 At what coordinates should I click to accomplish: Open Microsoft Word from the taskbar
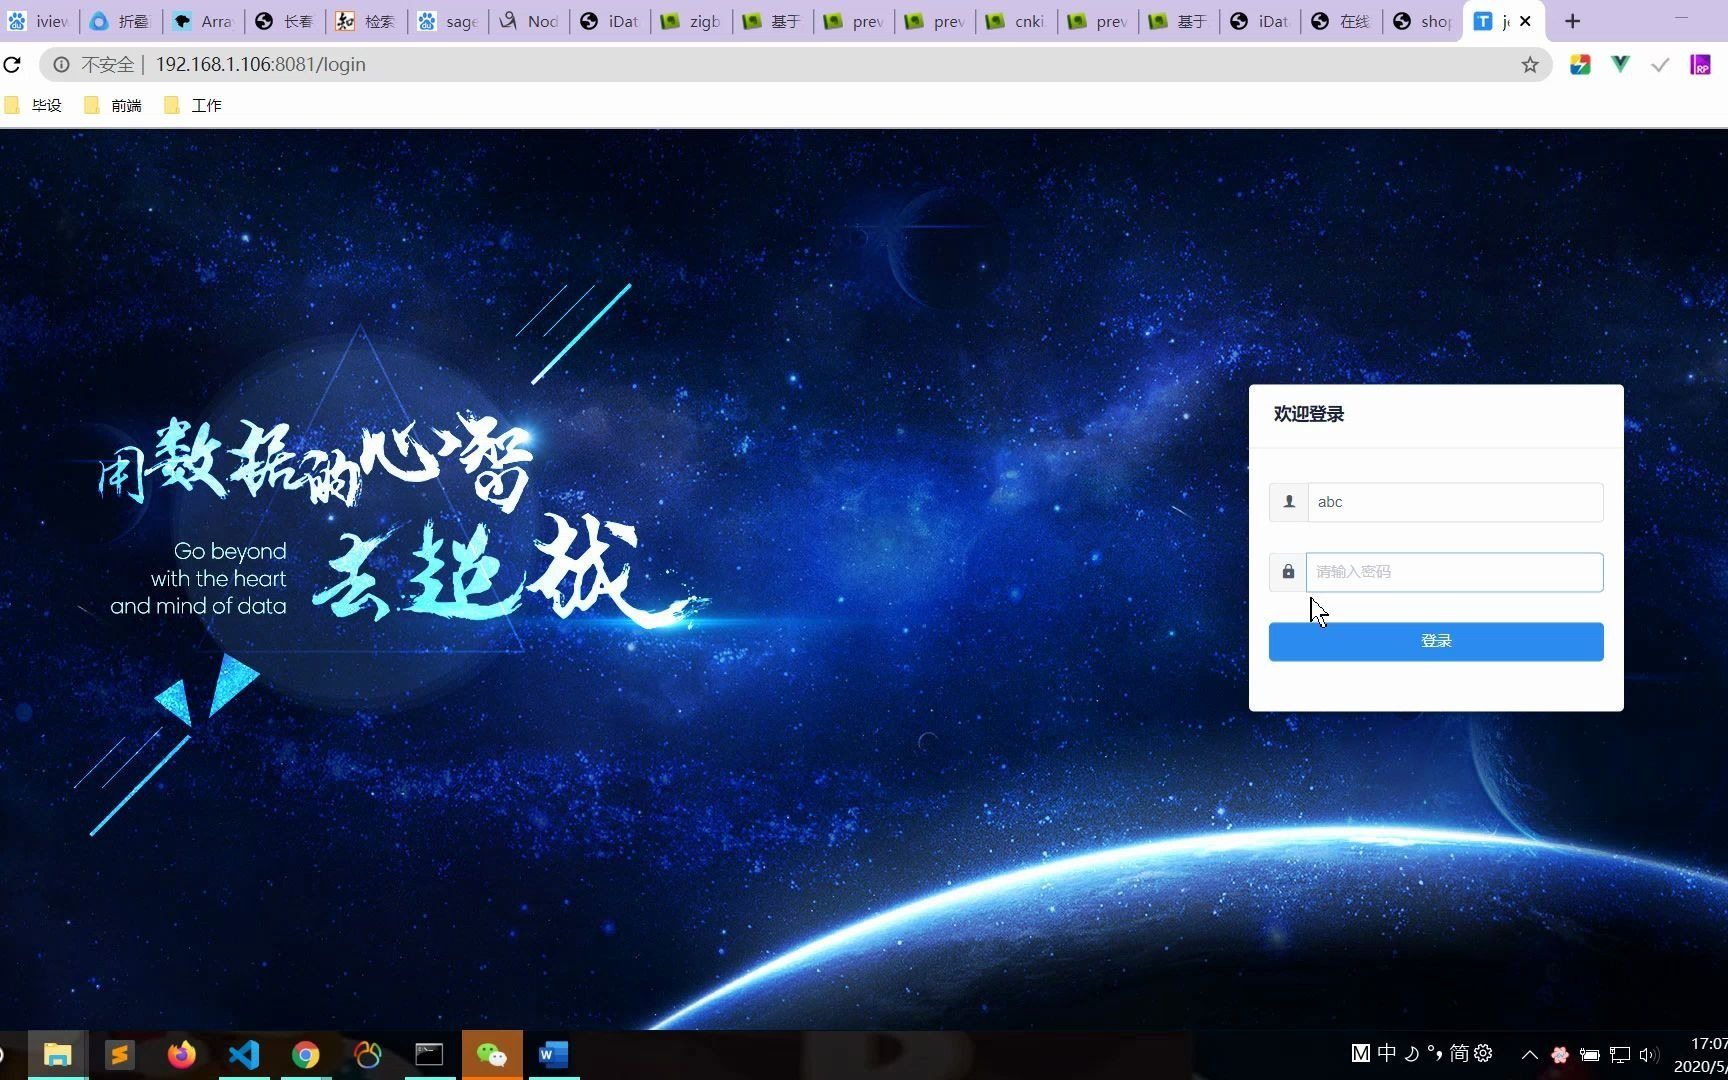[x=553, y=1054]
